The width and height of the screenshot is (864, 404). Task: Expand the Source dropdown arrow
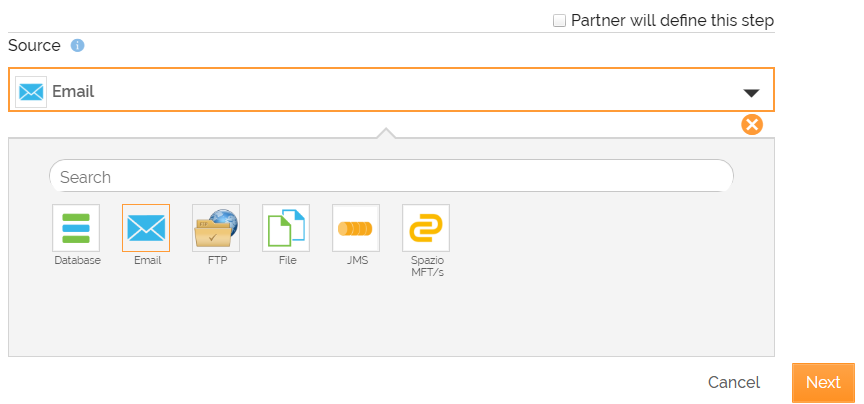[752, 93]
